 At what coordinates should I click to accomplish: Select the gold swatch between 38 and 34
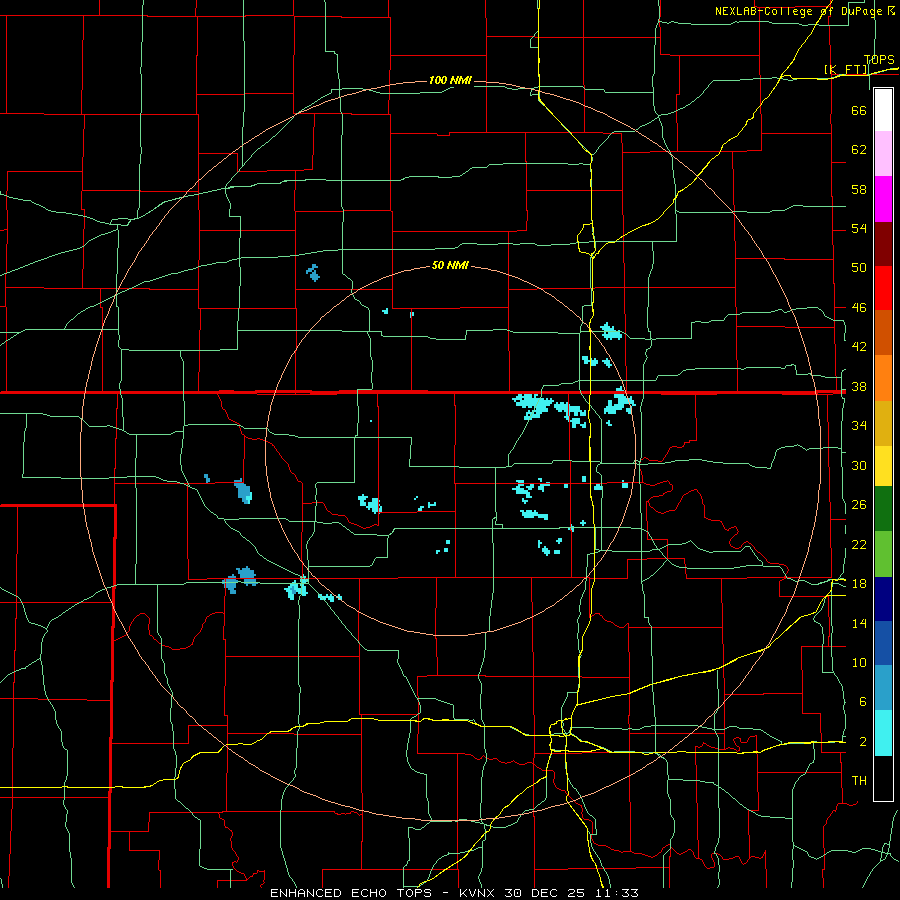(x=883, y=423)
